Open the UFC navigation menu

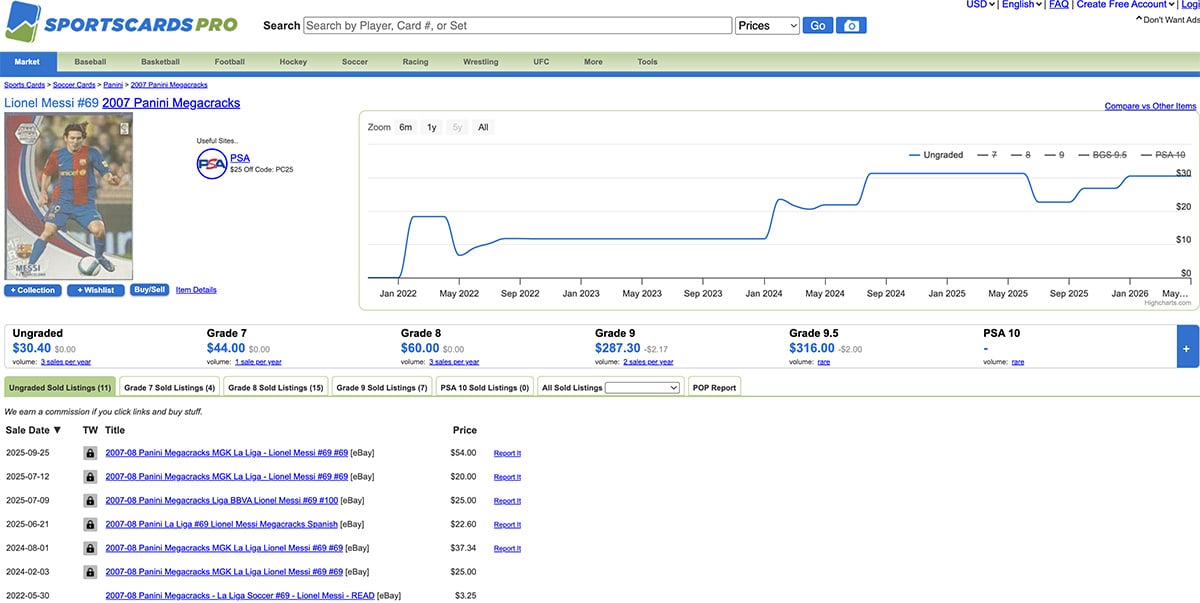click(541, 62)
